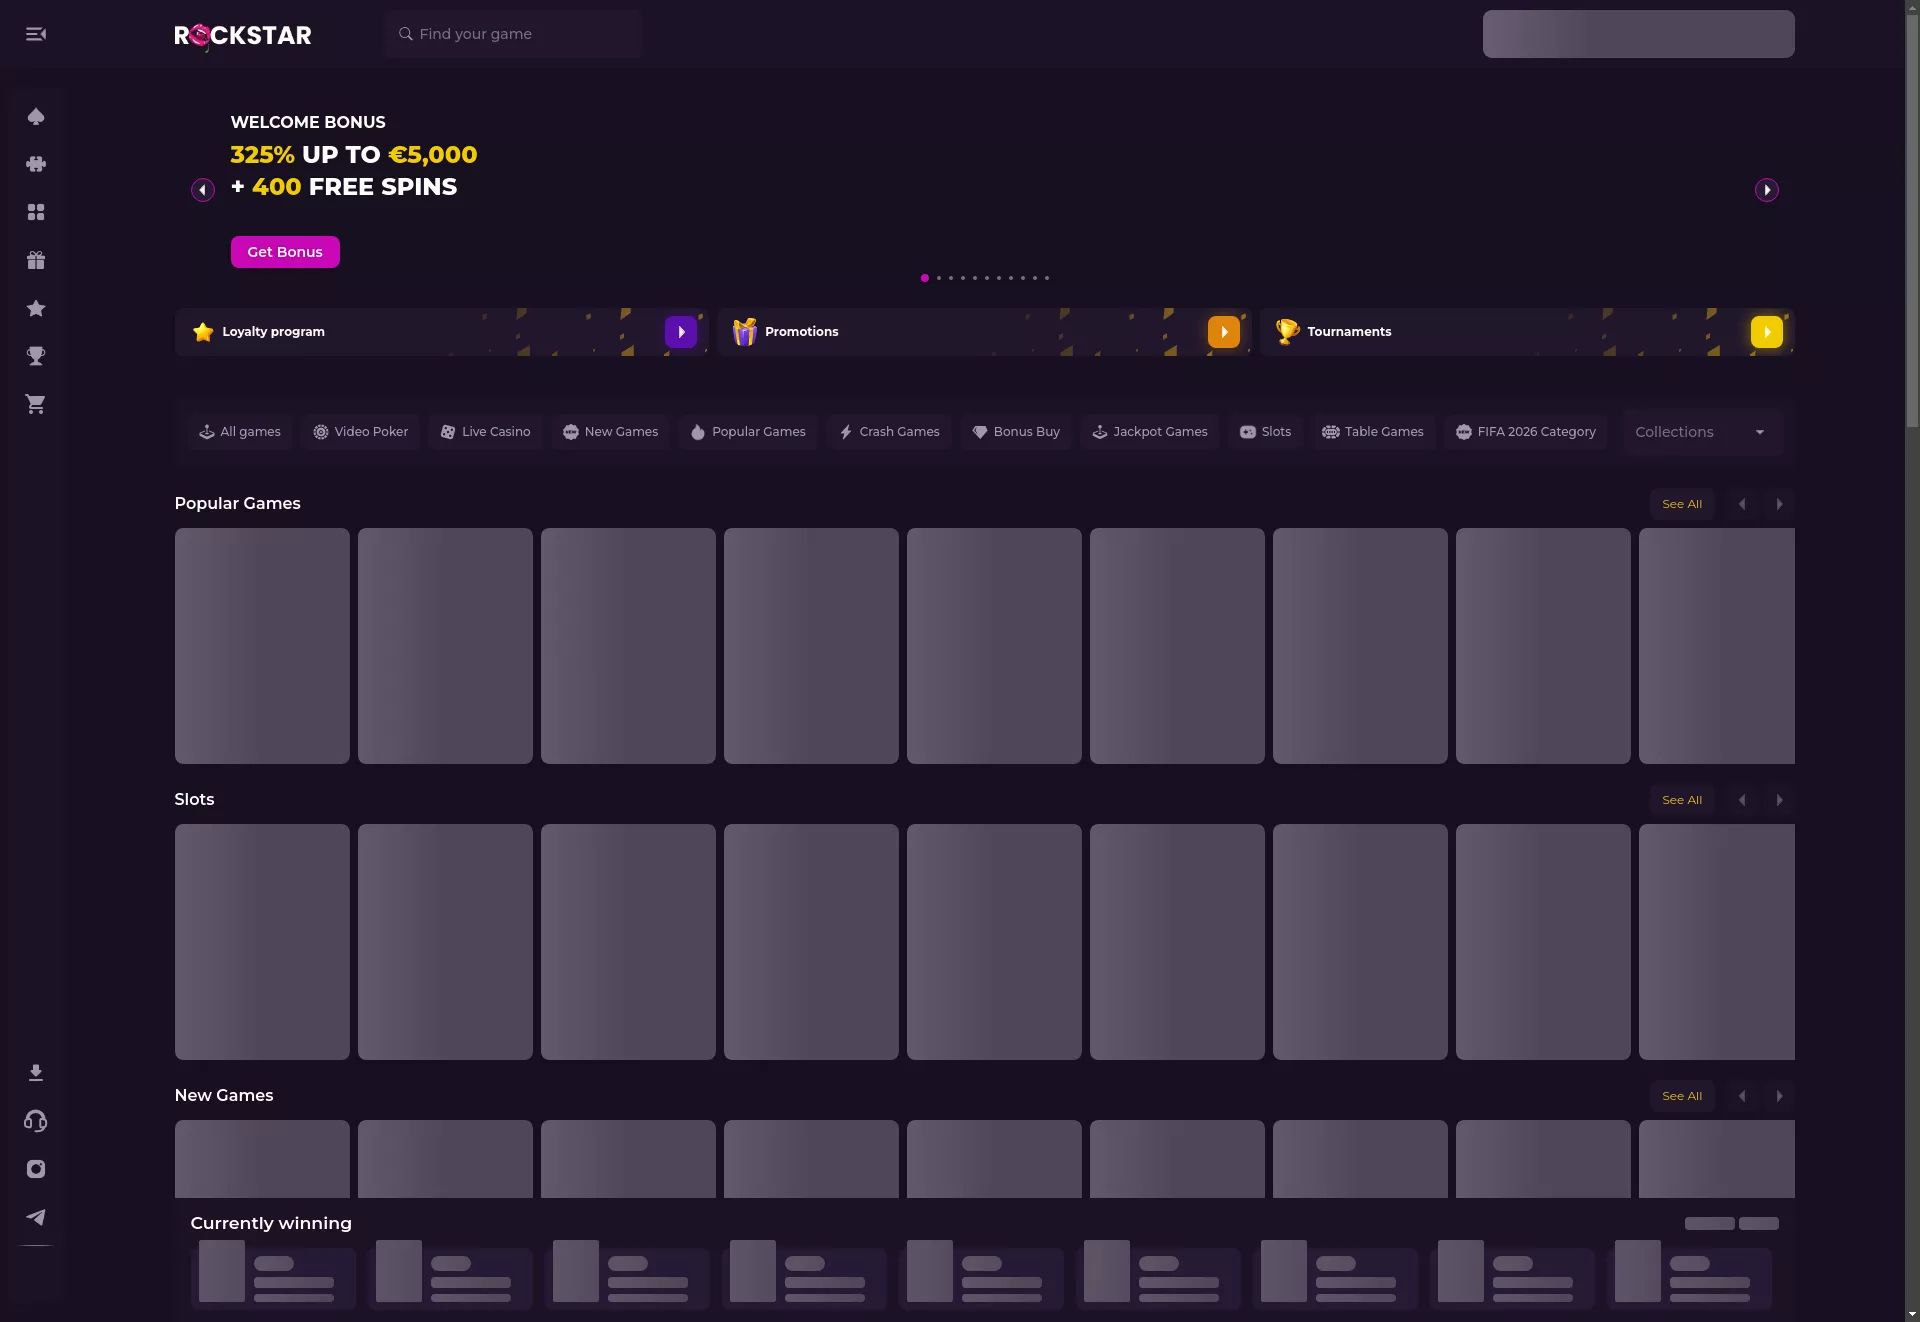Open the Promotions banner
1920x1322 pixels.
[x=985, y=332]
